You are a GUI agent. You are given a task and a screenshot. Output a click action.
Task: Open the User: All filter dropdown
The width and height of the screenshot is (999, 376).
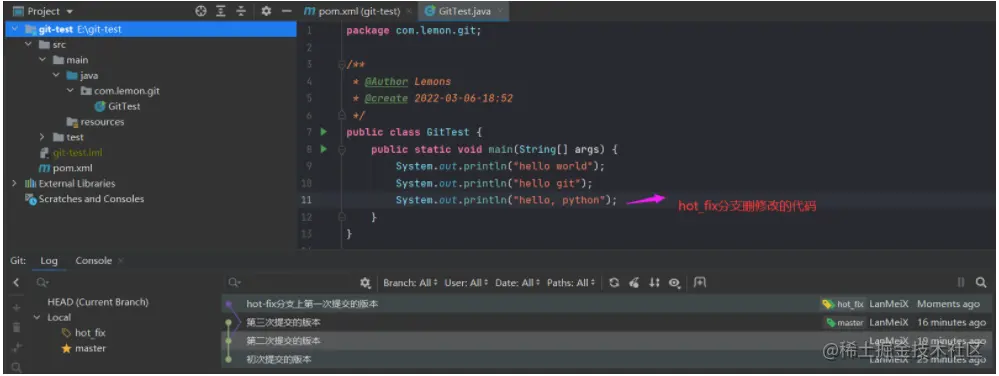pyautogui.click(x=466, y=282)
